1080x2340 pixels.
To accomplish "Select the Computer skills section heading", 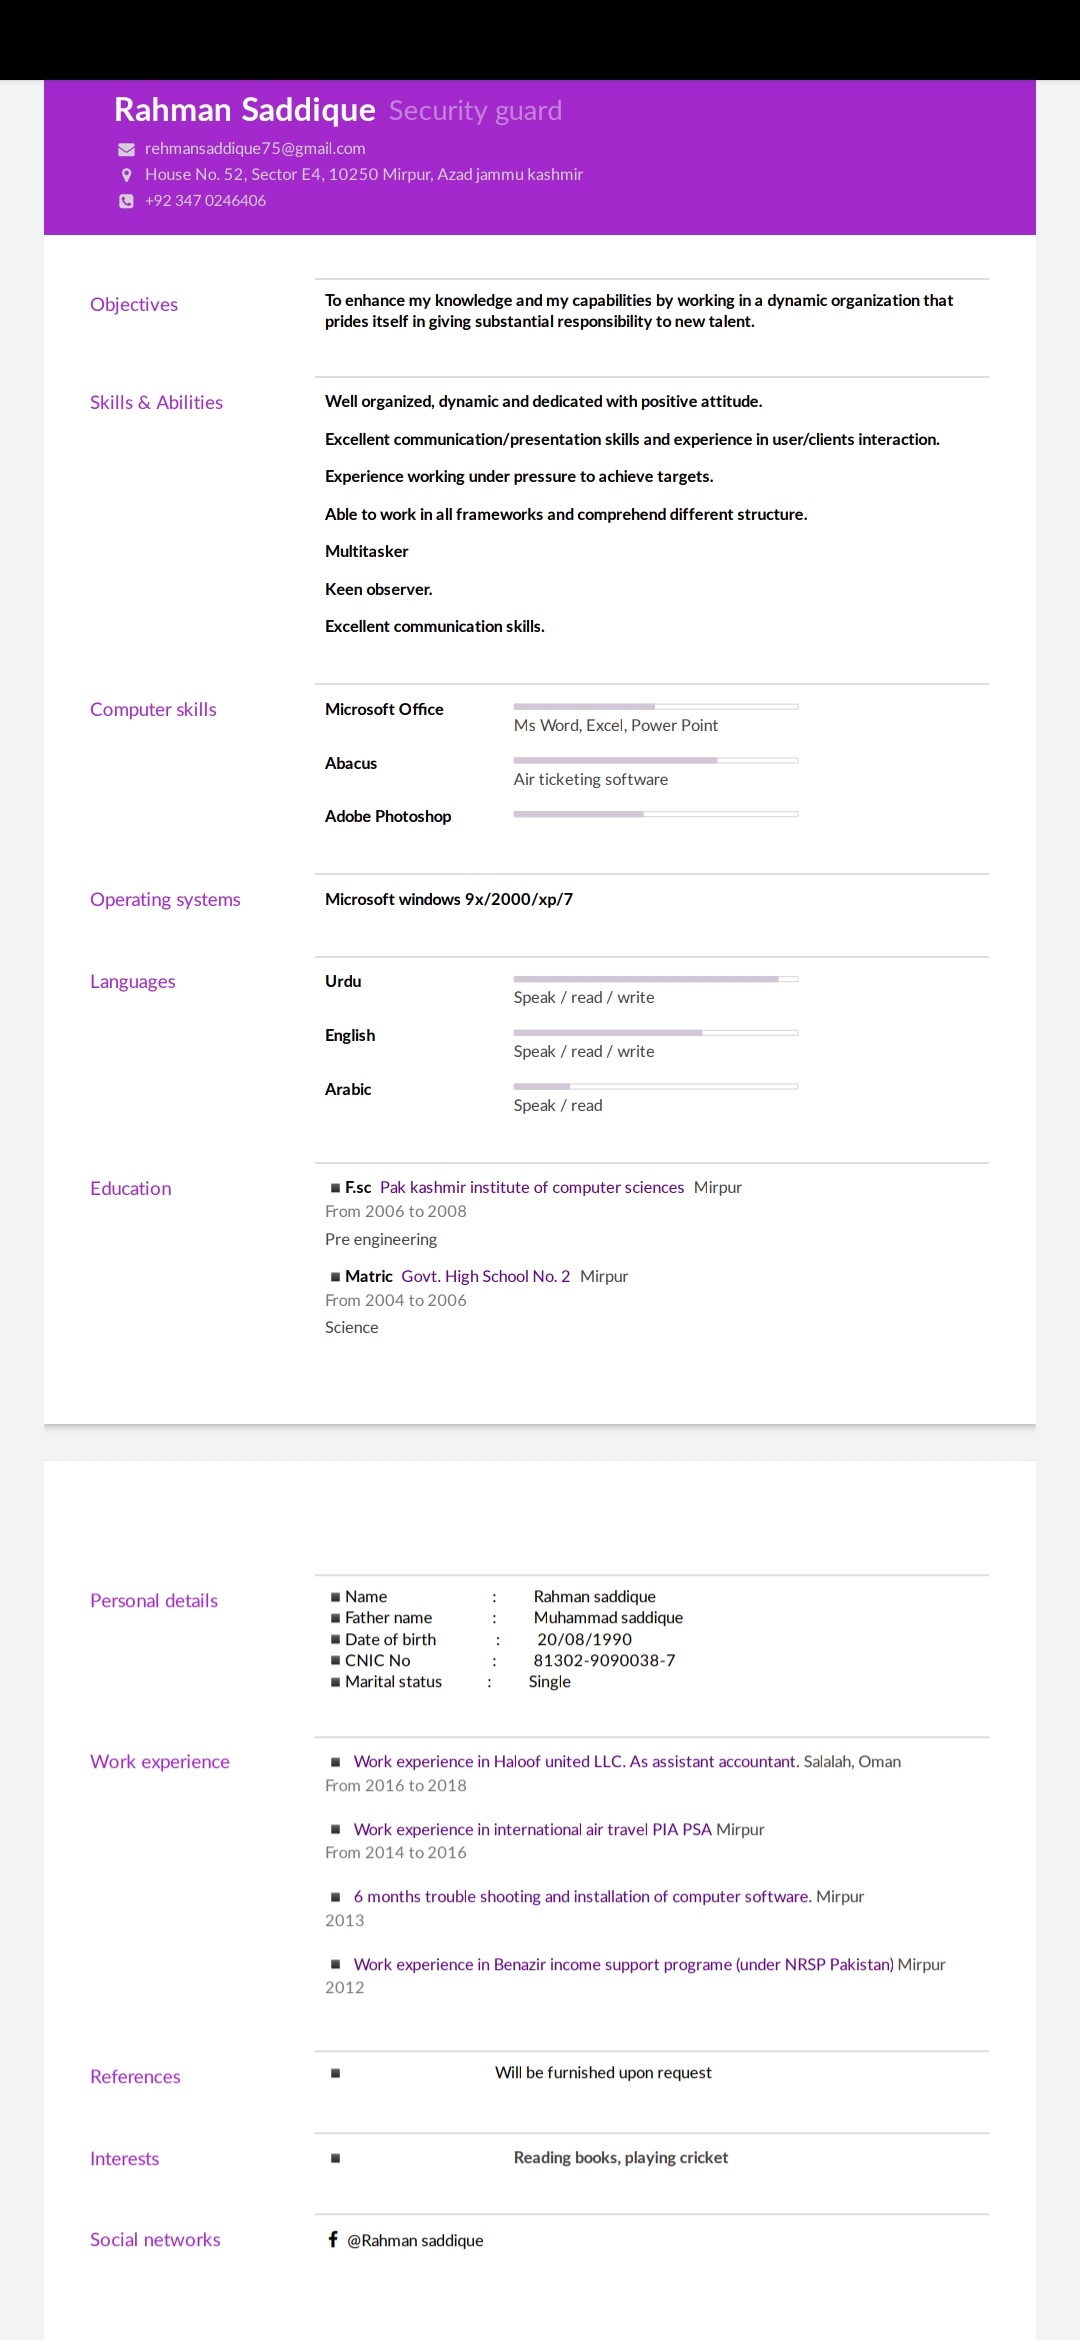I will click(x=153, y=709).
